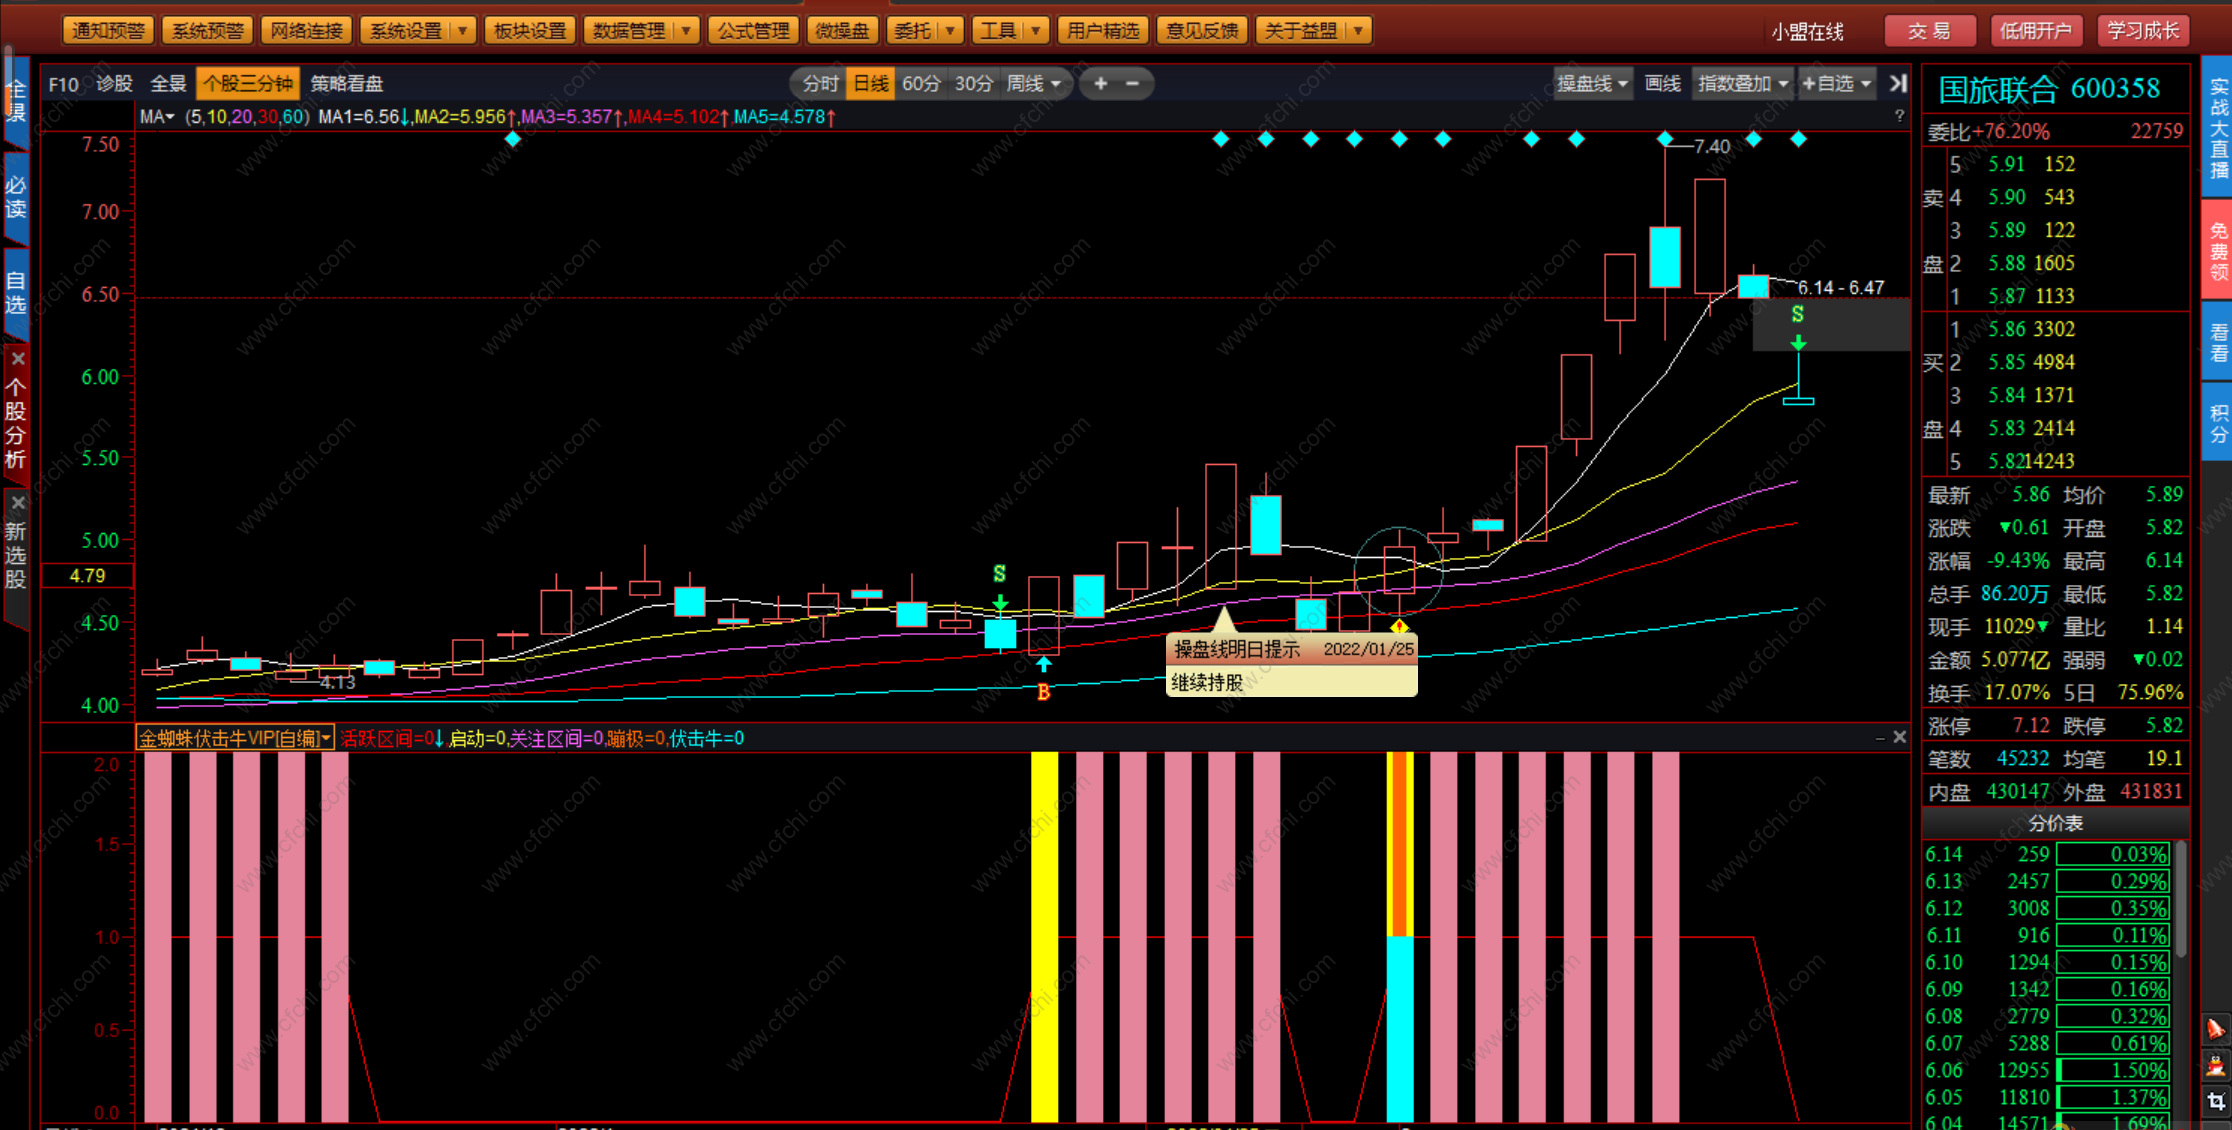The image size is (2232, 1130).
Task: Open the 公式管理 menu
Action: tap(753, 31)
